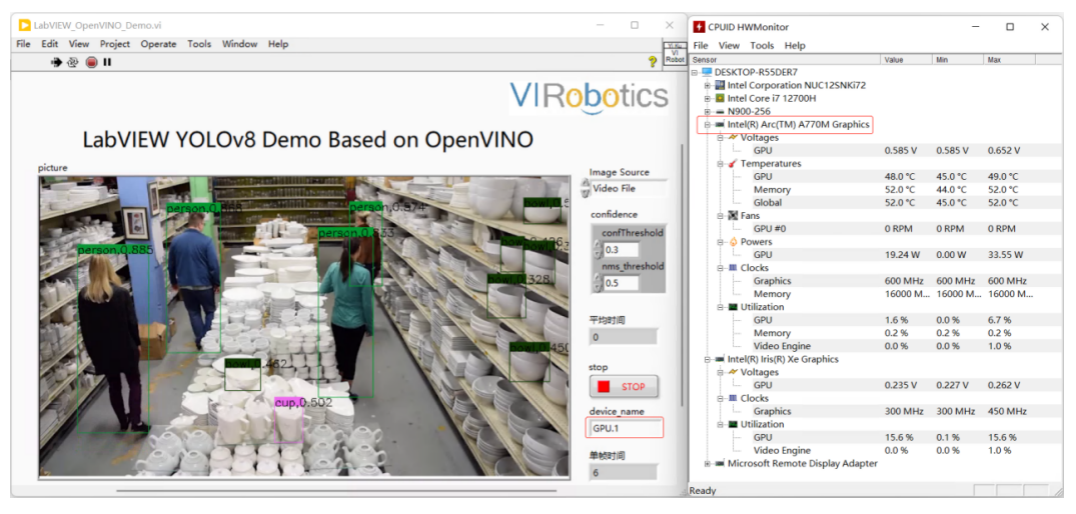
Task: Open the Help menu in LabVIEW
Action: pos(278,44)
